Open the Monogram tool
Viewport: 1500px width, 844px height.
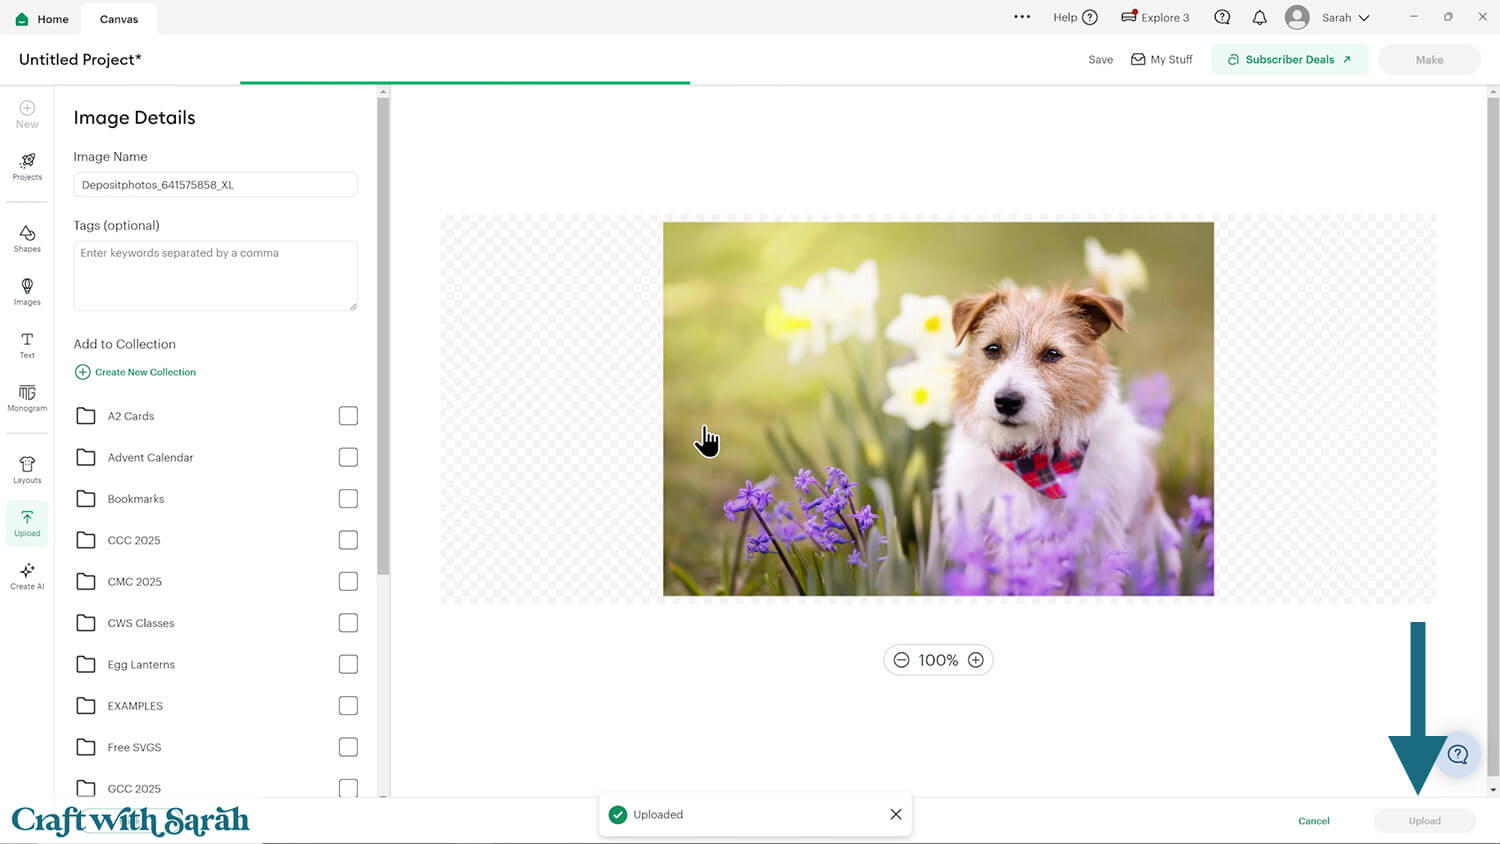click(27, 397)
